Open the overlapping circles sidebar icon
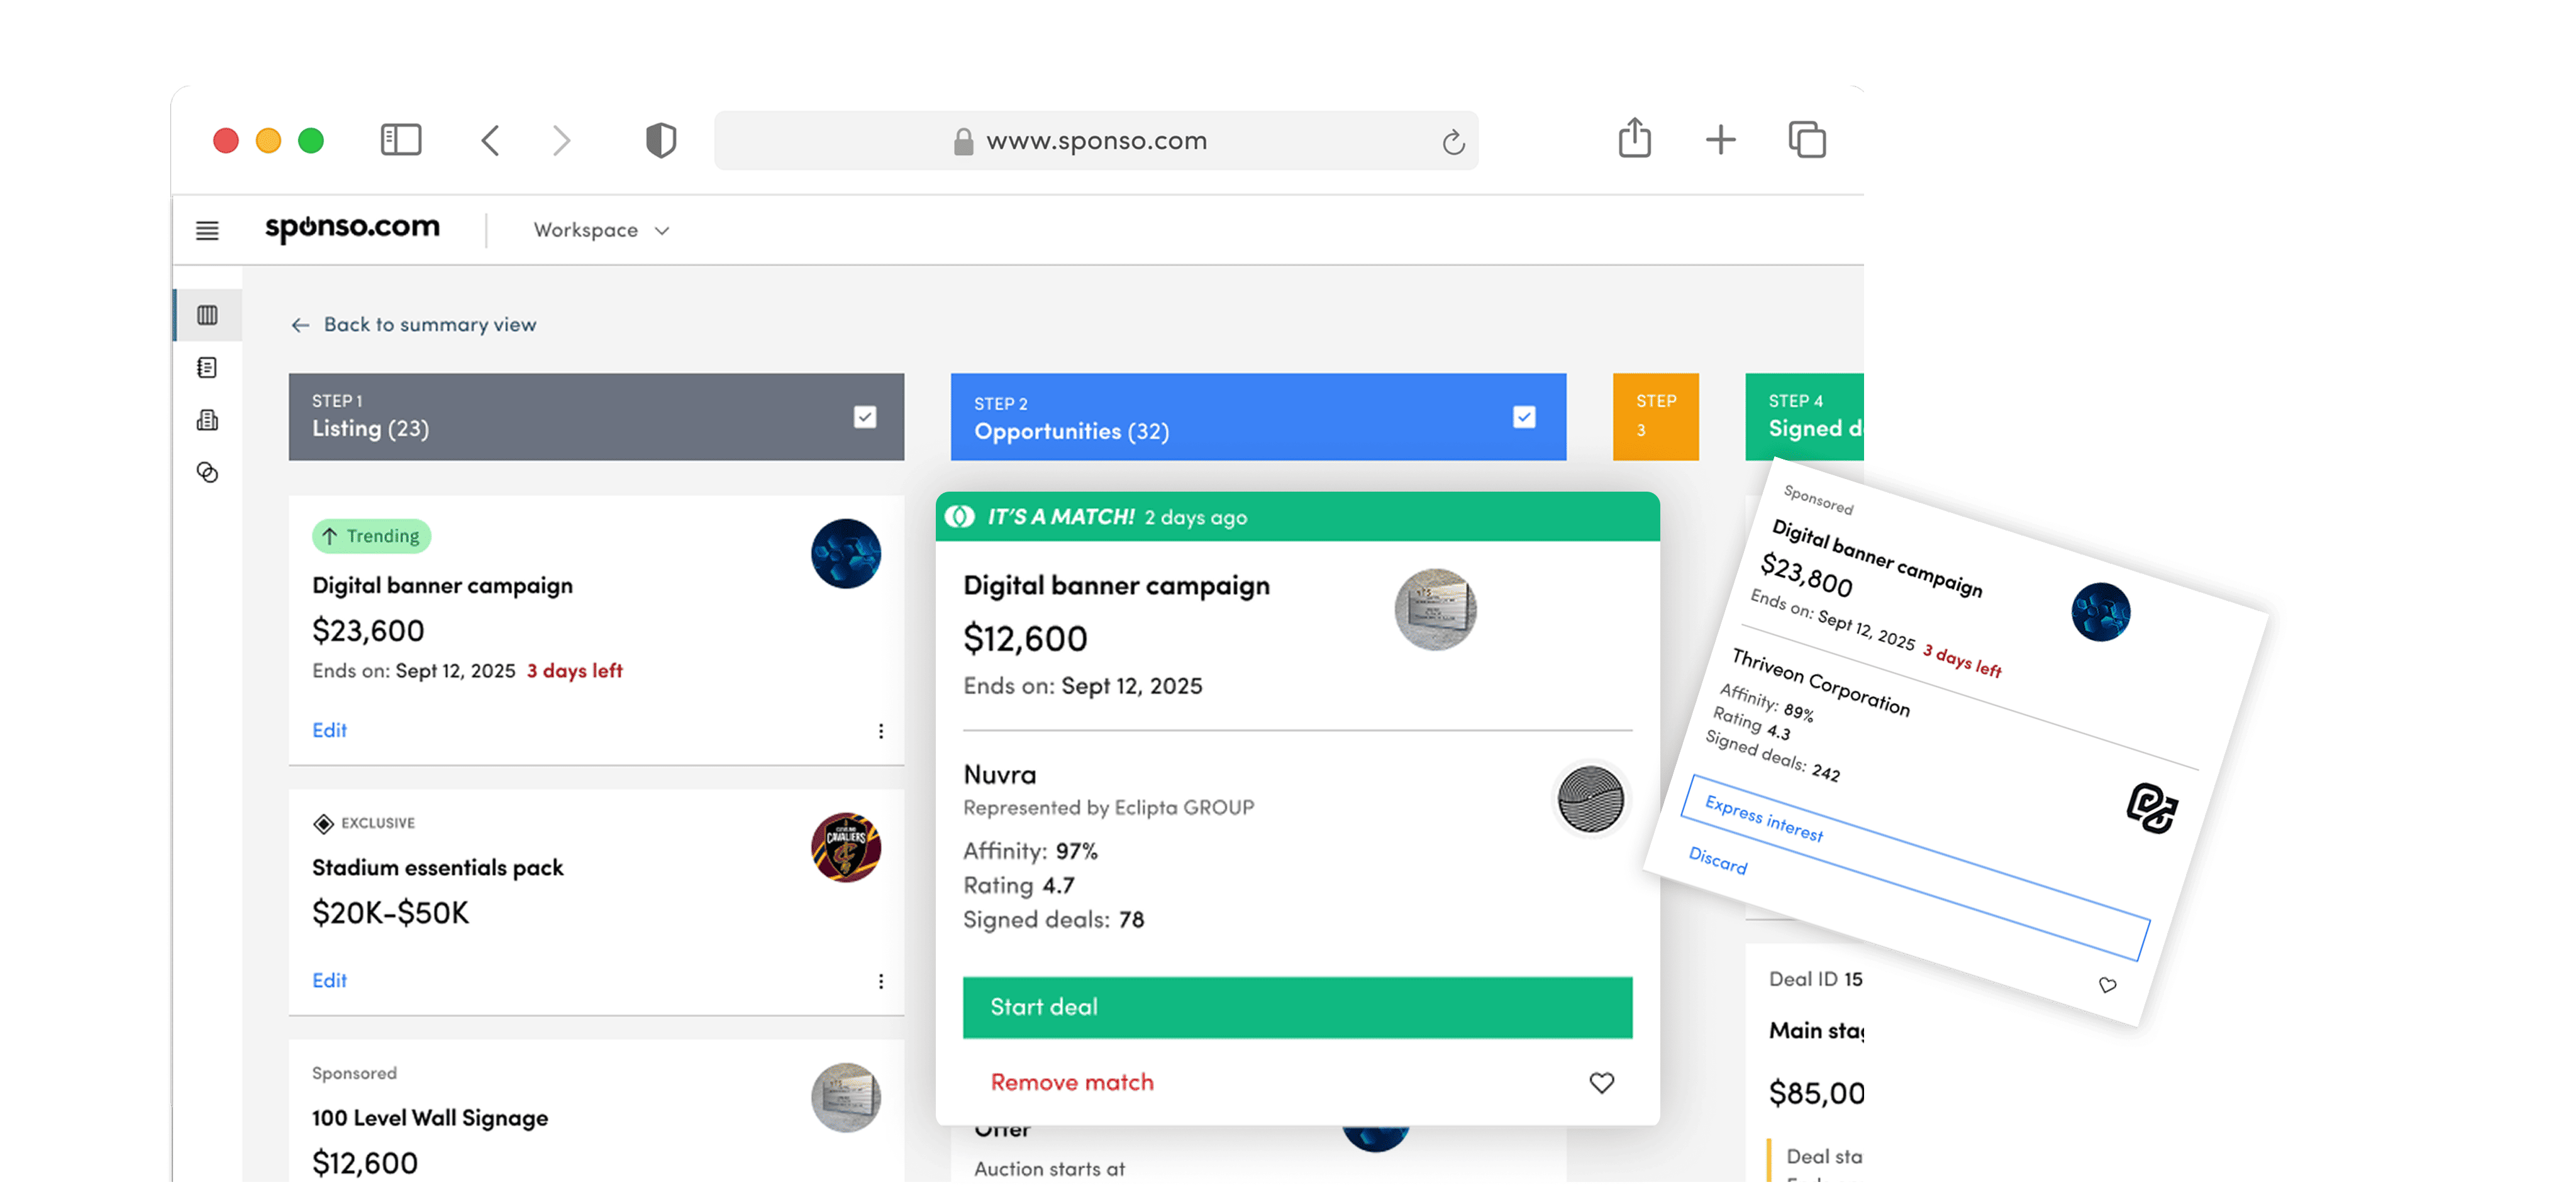The image size is (2576, 1192). click(207, 472)
